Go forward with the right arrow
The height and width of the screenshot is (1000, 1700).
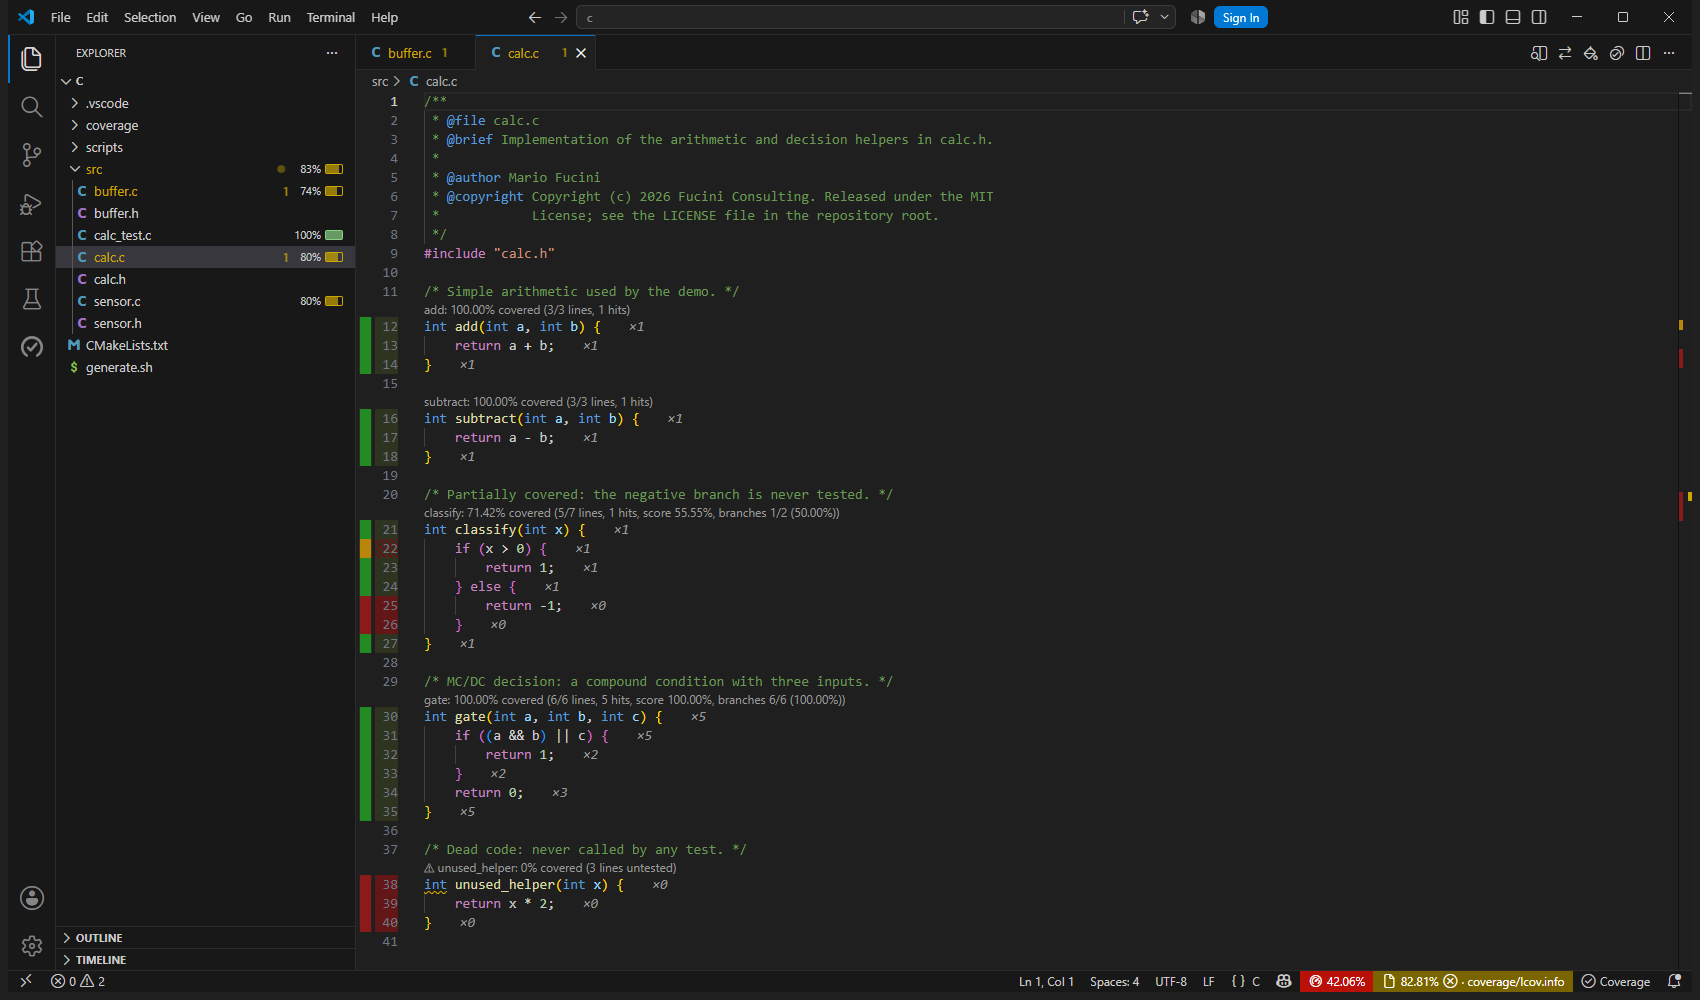click(x=561, y=17)
